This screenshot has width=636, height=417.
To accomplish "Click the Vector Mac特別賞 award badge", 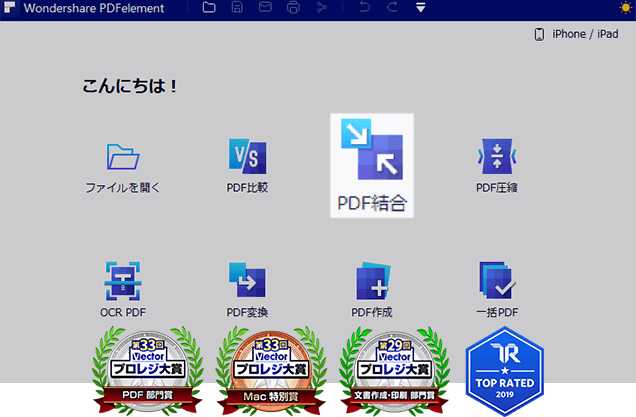I will 271,371.
